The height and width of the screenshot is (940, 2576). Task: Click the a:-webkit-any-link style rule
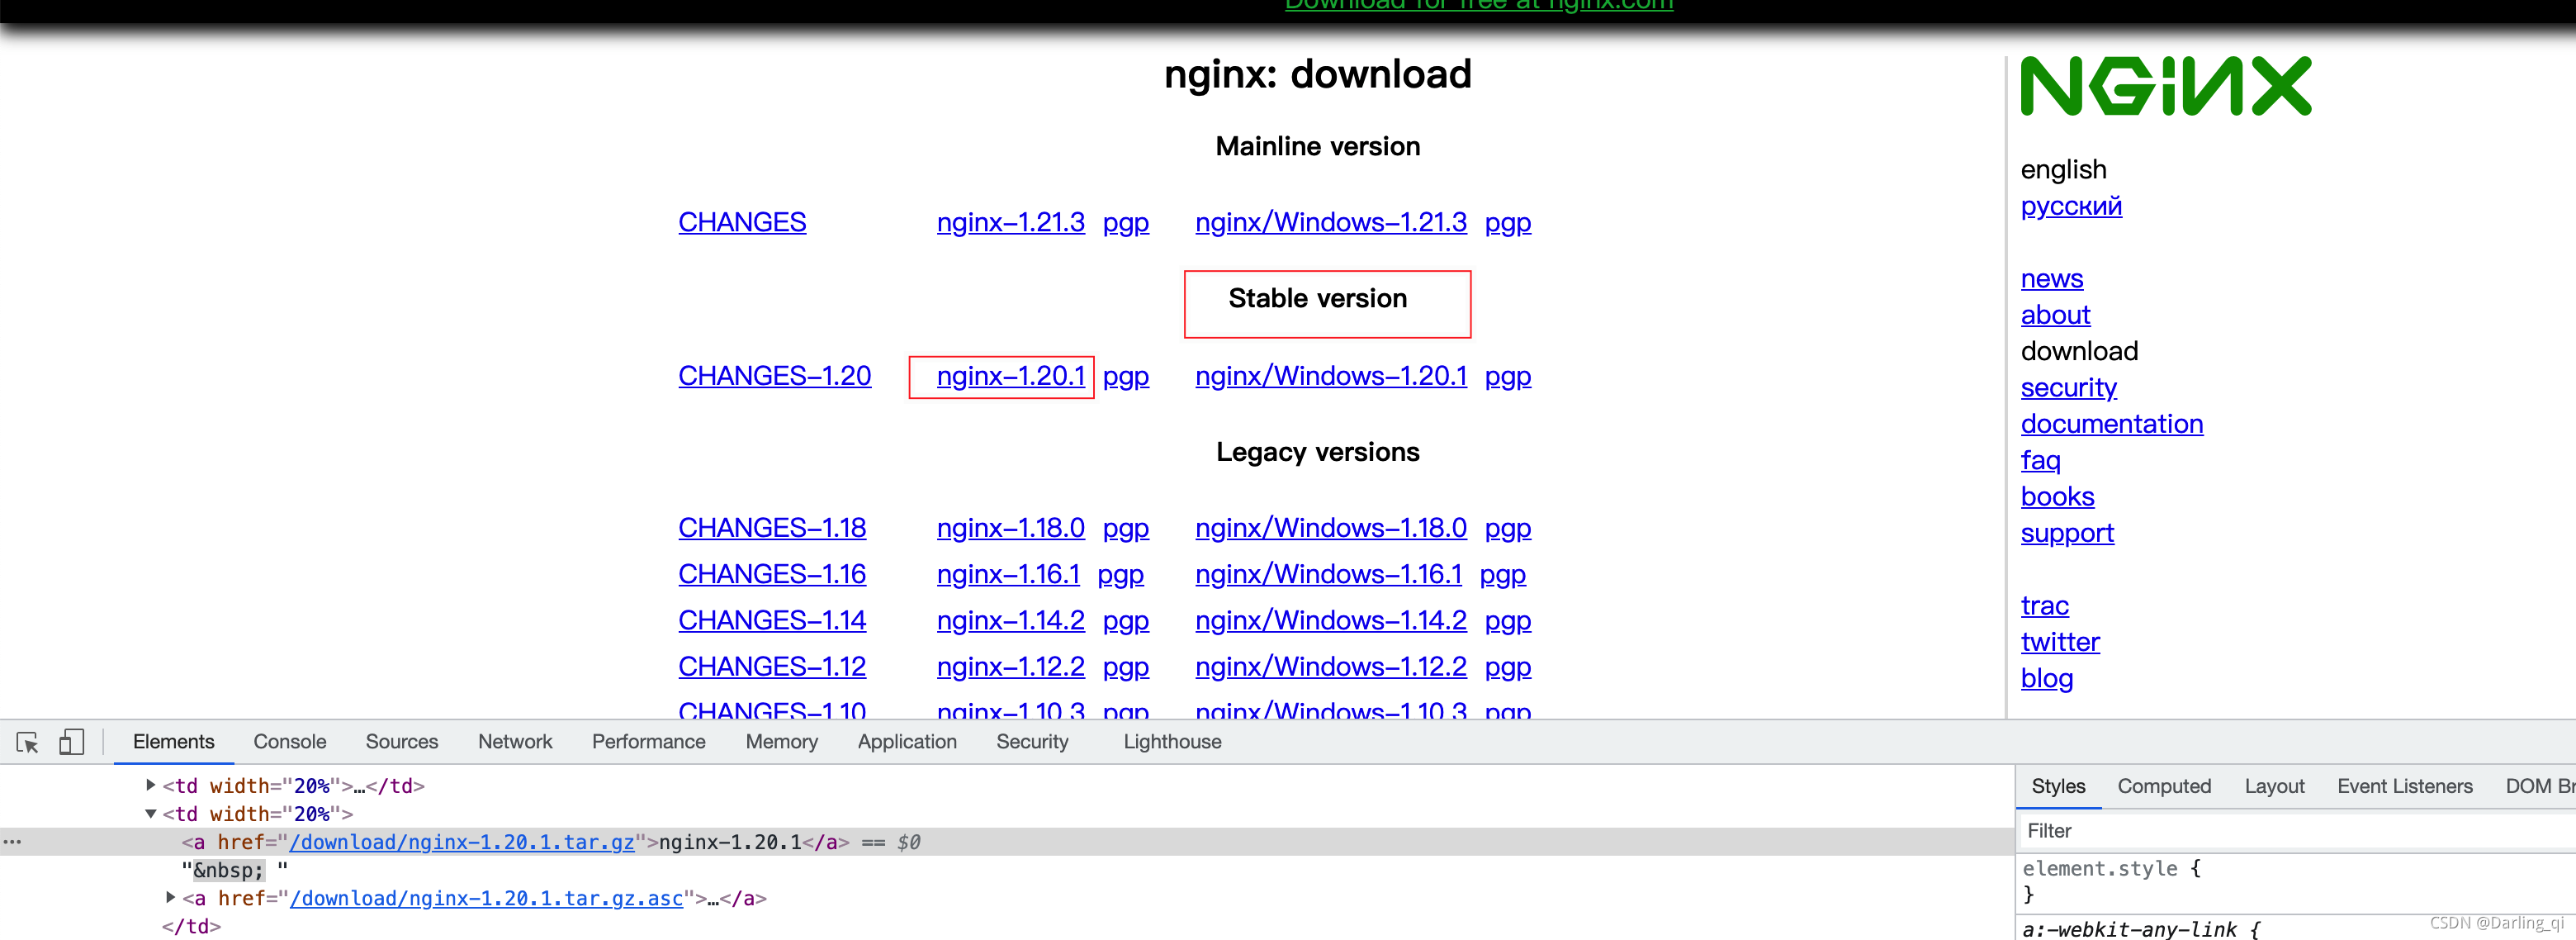[x=2140, y=929]
